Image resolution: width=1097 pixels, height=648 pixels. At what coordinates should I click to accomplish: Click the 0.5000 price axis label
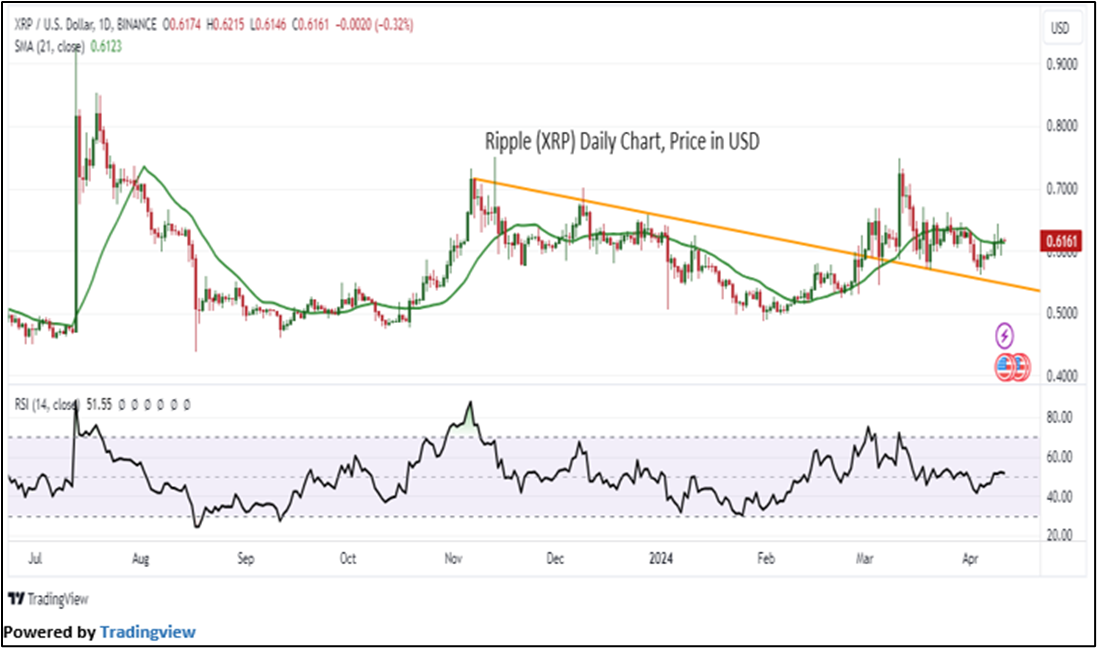click(1061, 314)
